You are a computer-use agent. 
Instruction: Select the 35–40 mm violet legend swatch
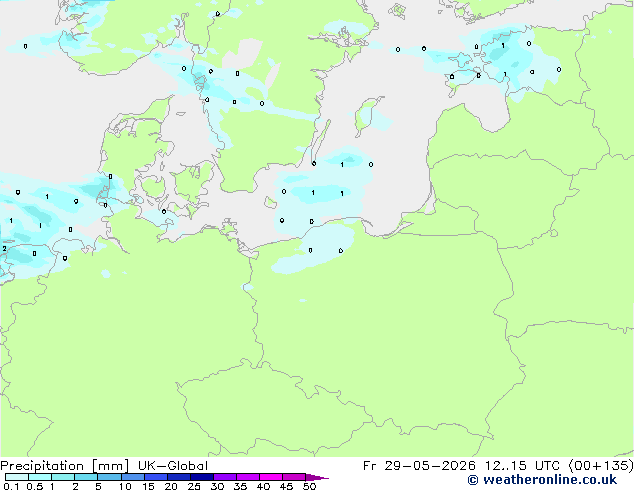tap(248, 477)
